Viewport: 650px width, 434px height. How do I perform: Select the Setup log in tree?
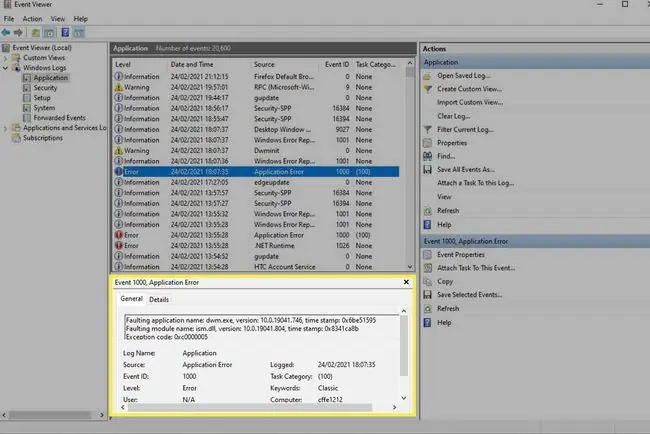tap(42, 98)
